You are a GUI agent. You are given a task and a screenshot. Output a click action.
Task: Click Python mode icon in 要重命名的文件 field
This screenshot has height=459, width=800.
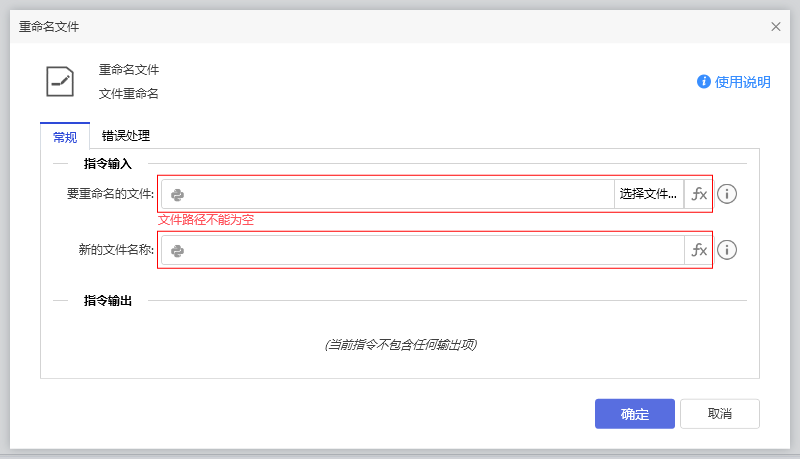coord(177,194)
